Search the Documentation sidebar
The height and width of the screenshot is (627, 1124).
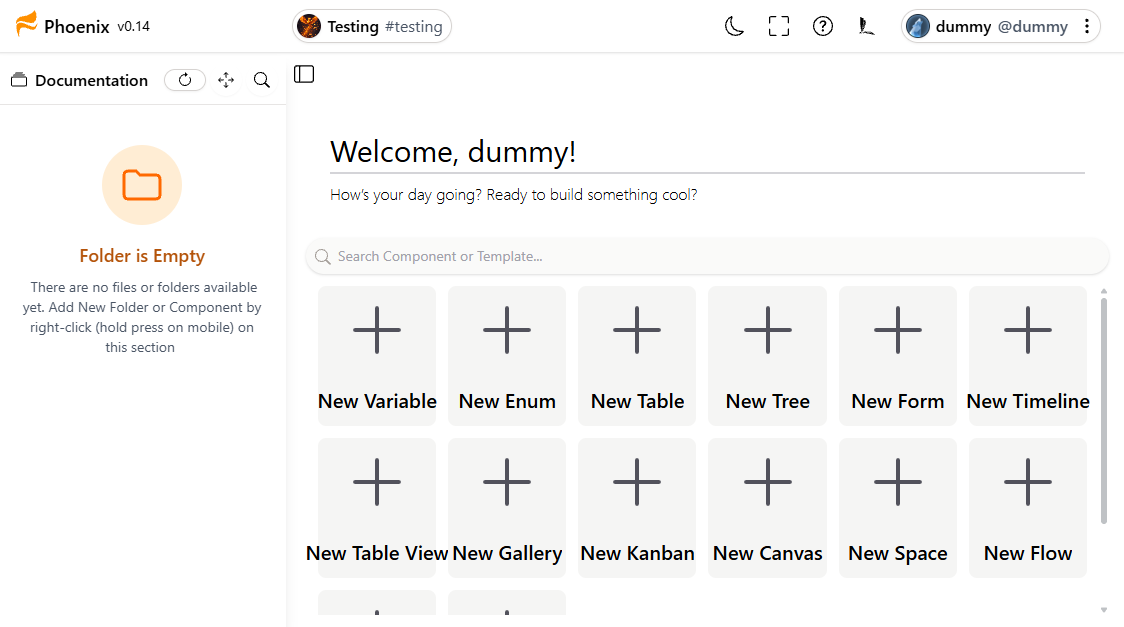coord(262,80)
